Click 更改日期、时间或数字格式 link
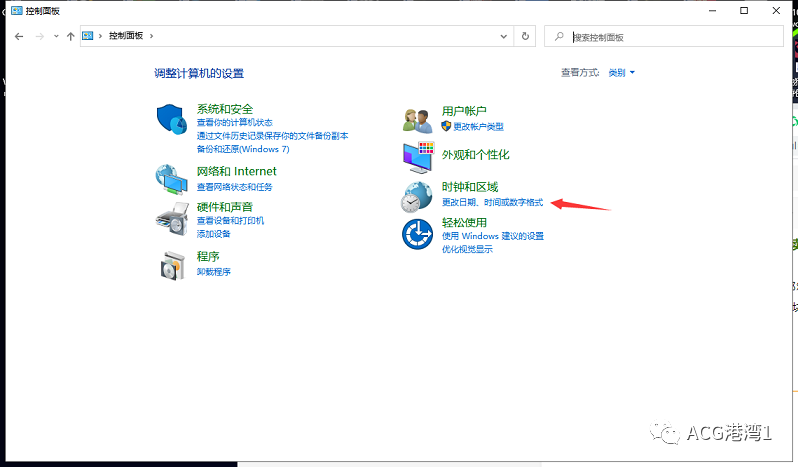This screenshot has width=798, height=467. tap(492, 202)
